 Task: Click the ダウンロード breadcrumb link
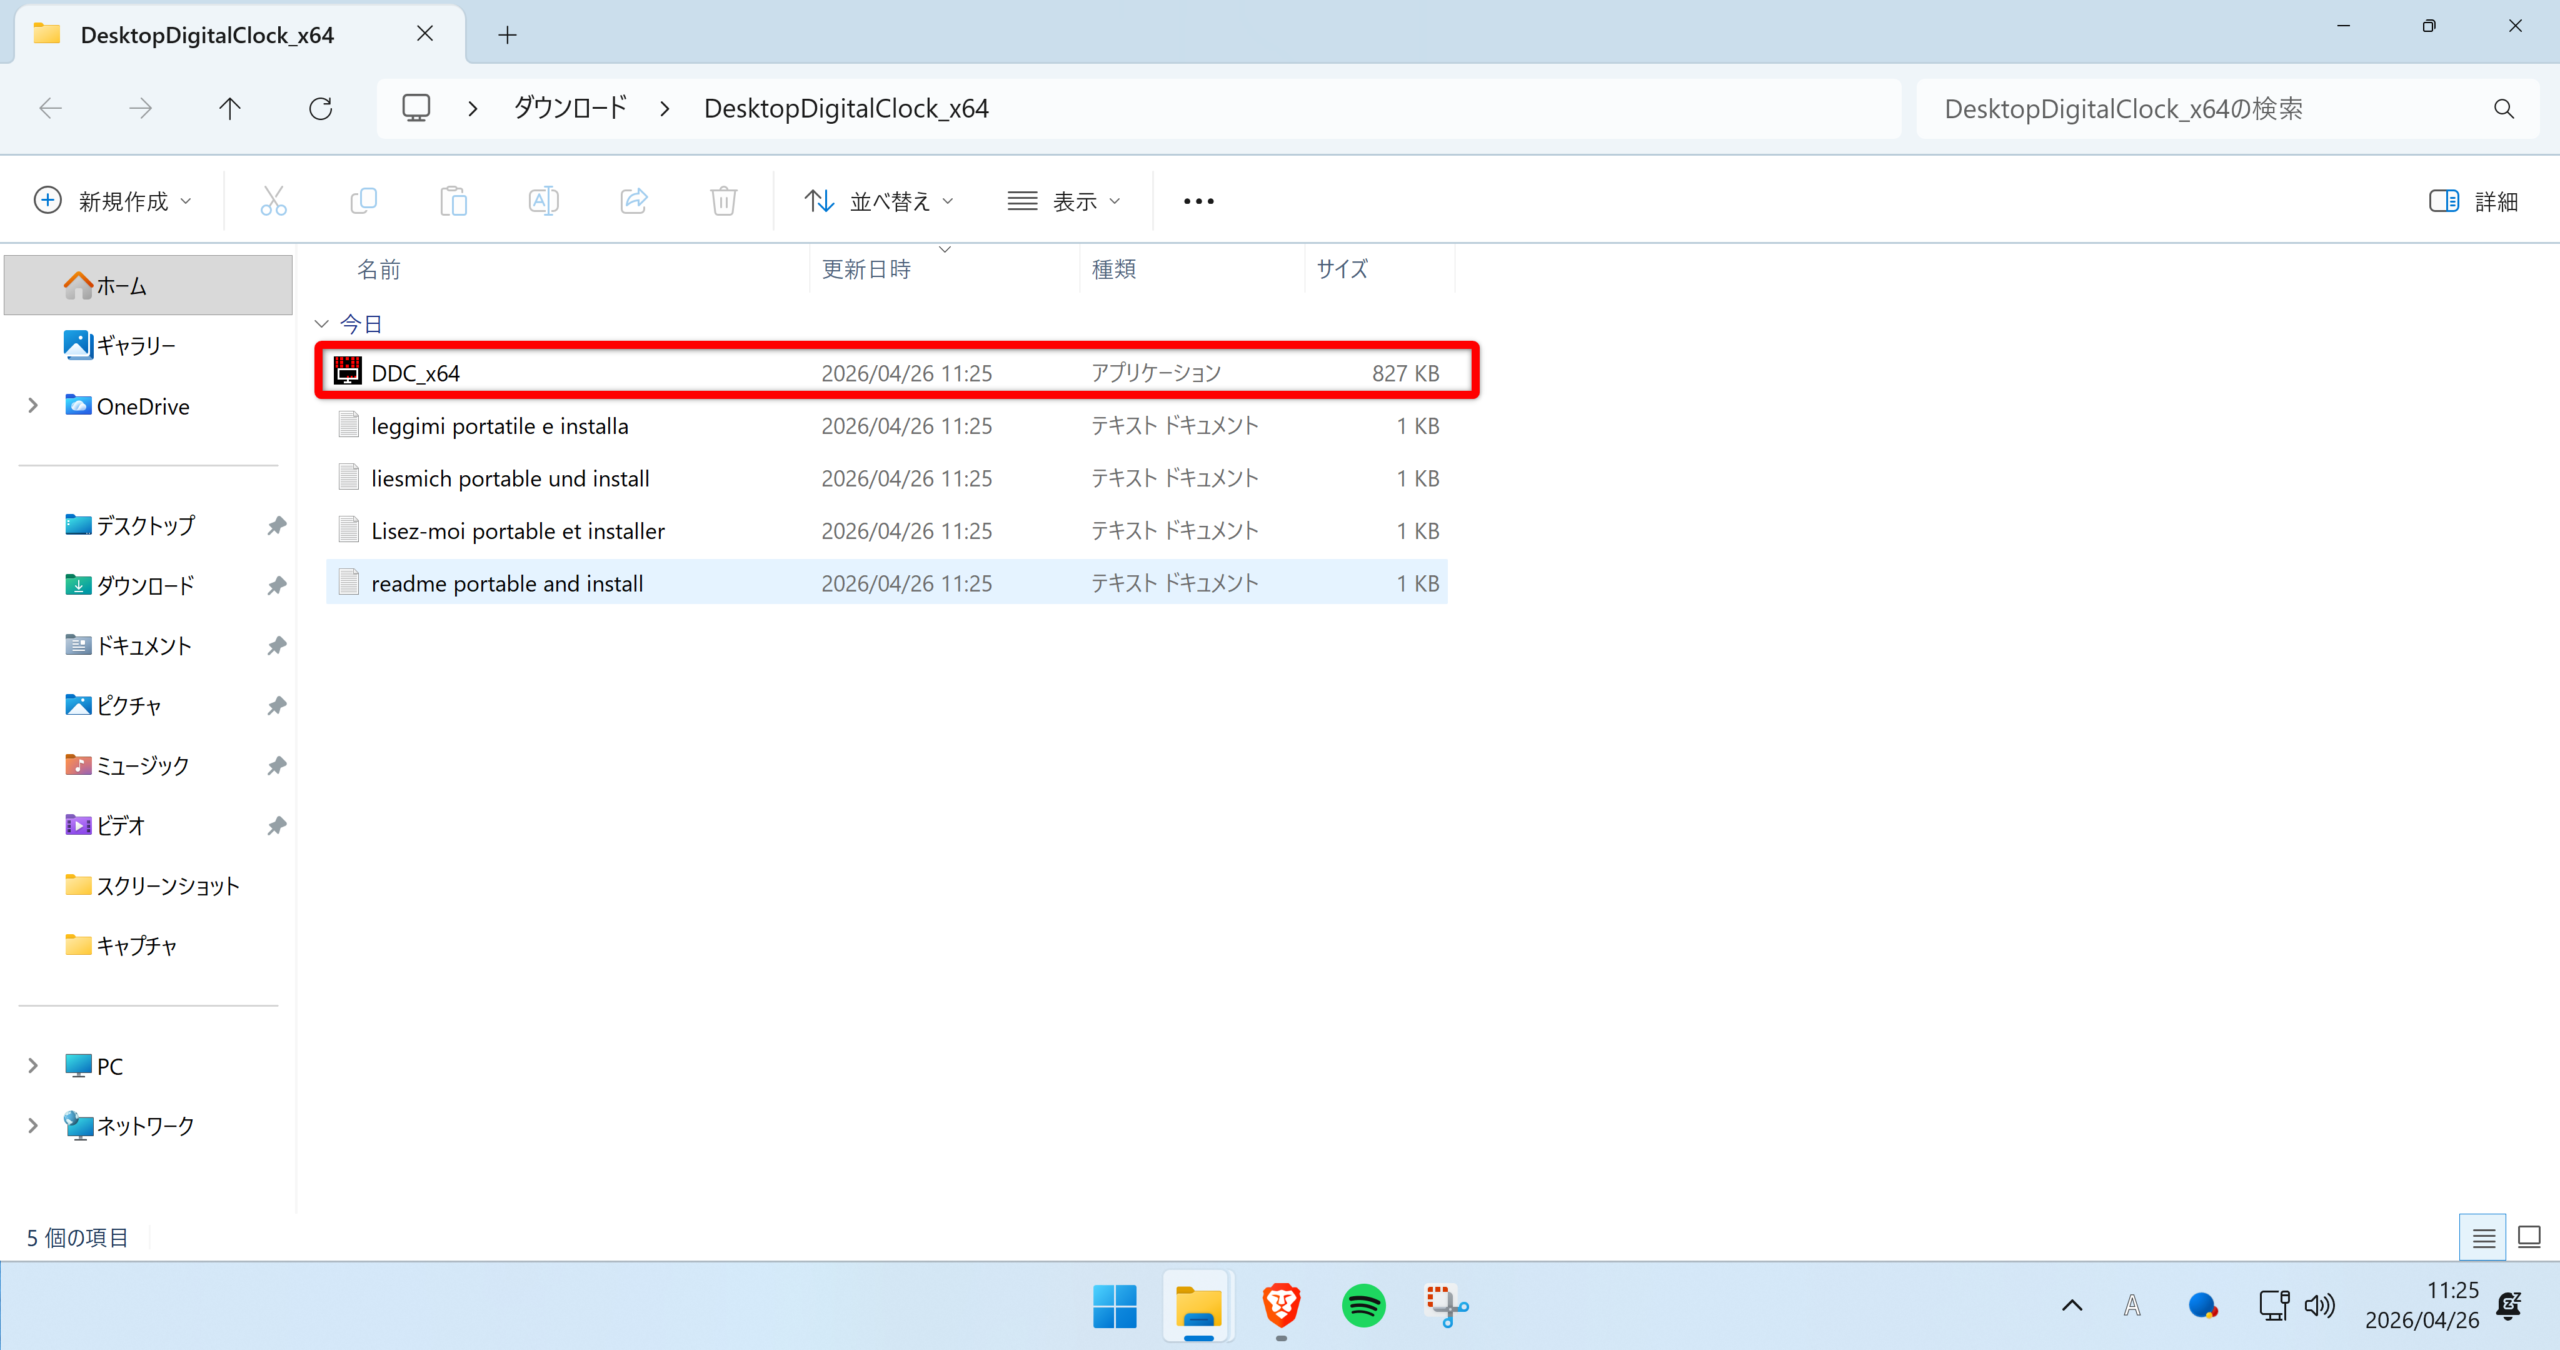pyautogui.click(x=570, y=108)
